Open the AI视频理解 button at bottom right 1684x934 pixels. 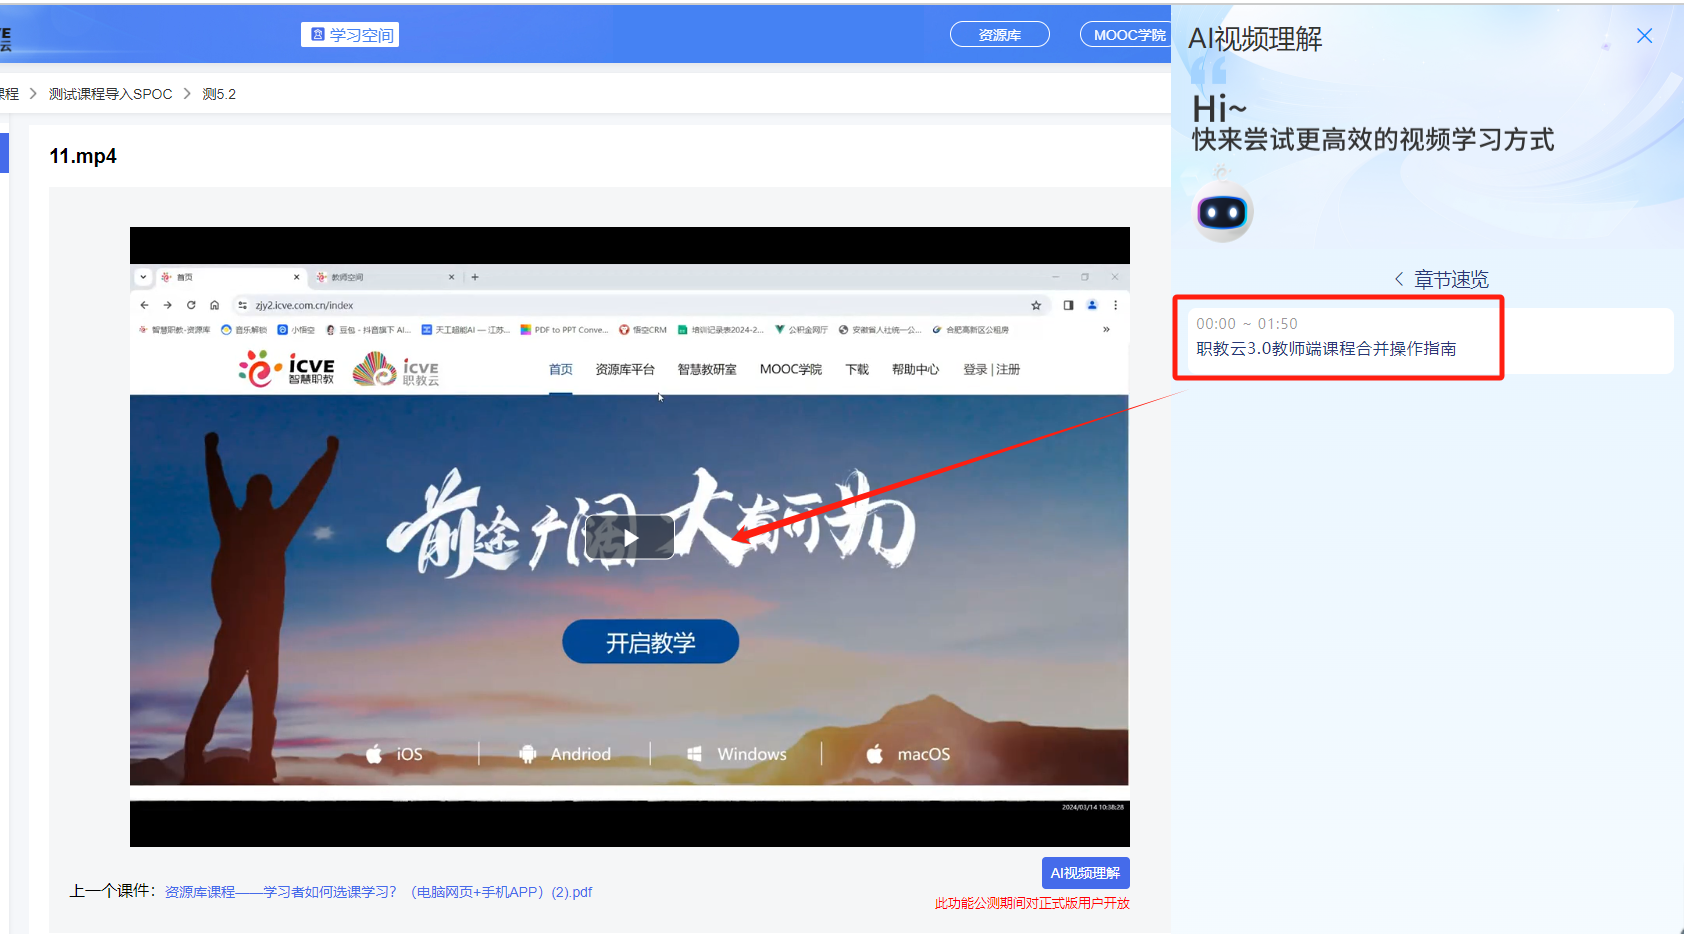click(x=1085, y=872)
